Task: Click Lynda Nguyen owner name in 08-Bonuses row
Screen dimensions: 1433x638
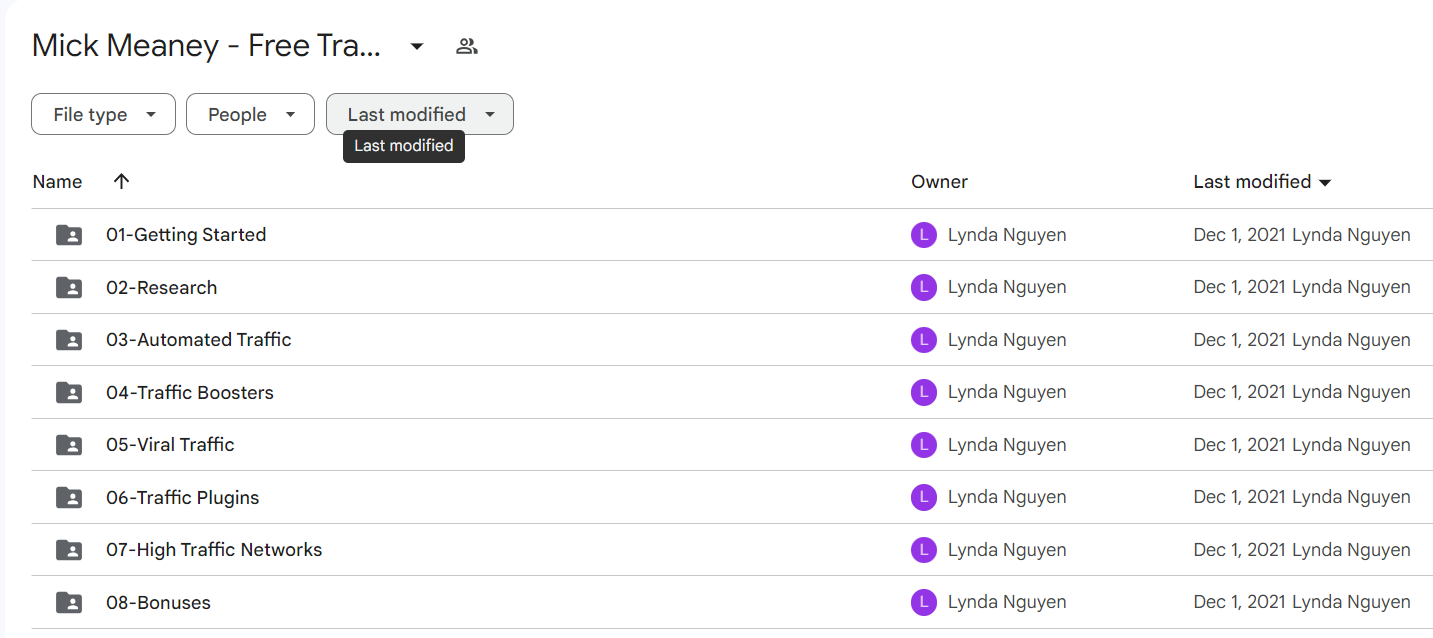Action: click(x=1007, y=603)
